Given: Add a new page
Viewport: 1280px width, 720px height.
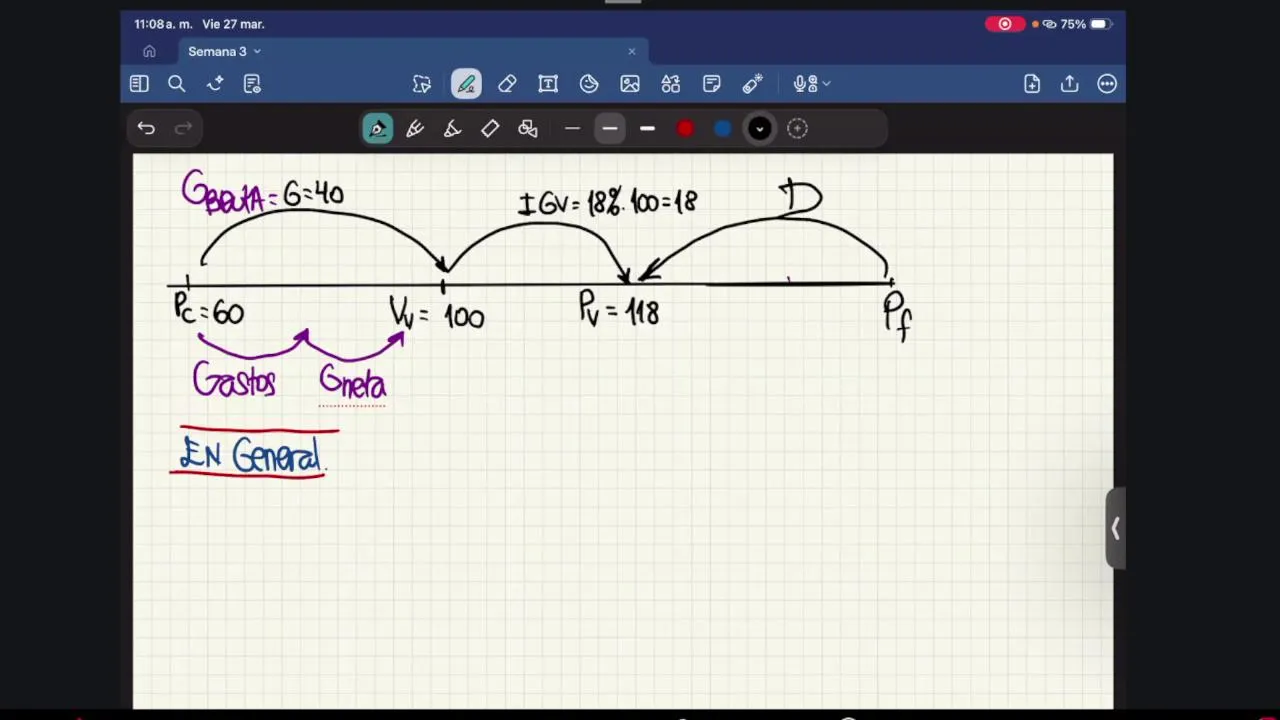Looking at the screenshot, I should point(1032,84).
